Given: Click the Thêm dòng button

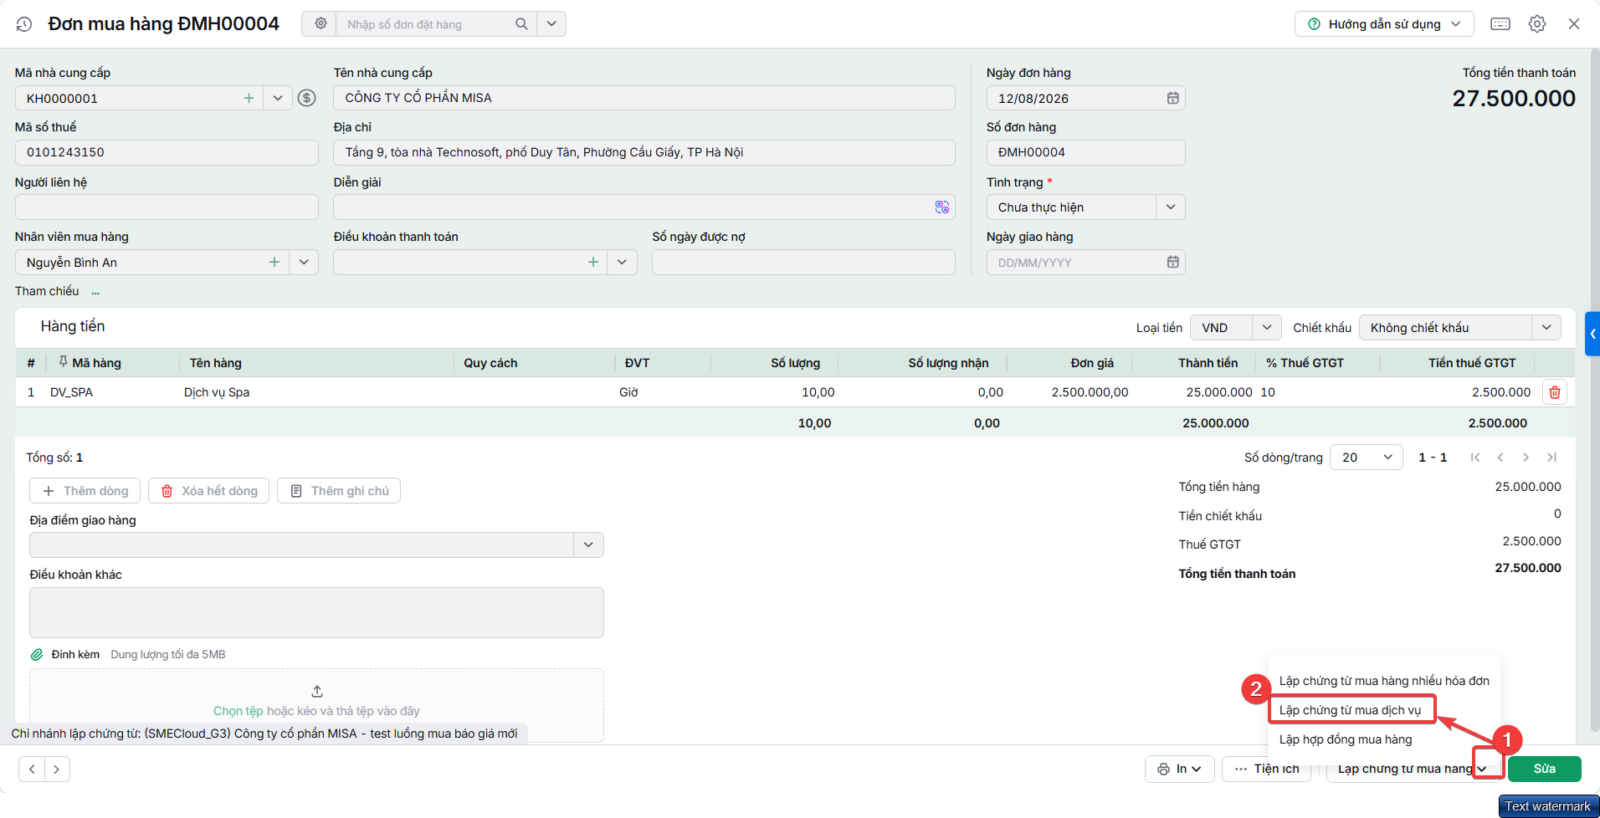Looking at the screenshot, I should (85, 491).
